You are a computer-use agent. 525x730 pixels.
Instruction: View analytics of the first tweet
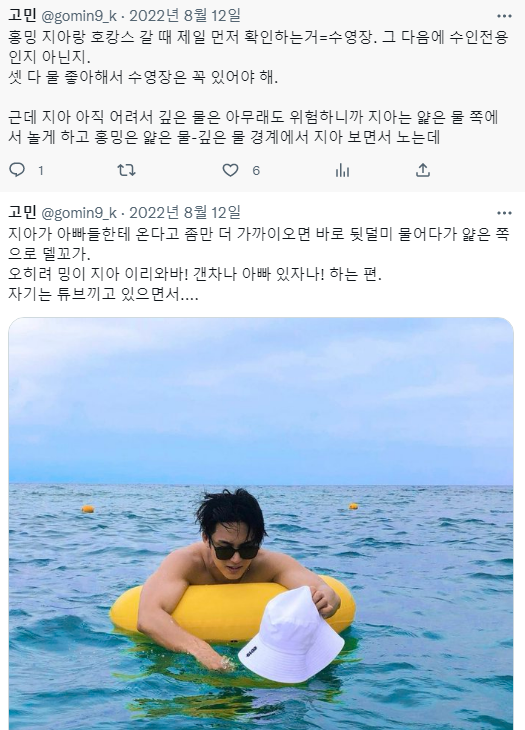pyautogui.click(x=342, y=170)
